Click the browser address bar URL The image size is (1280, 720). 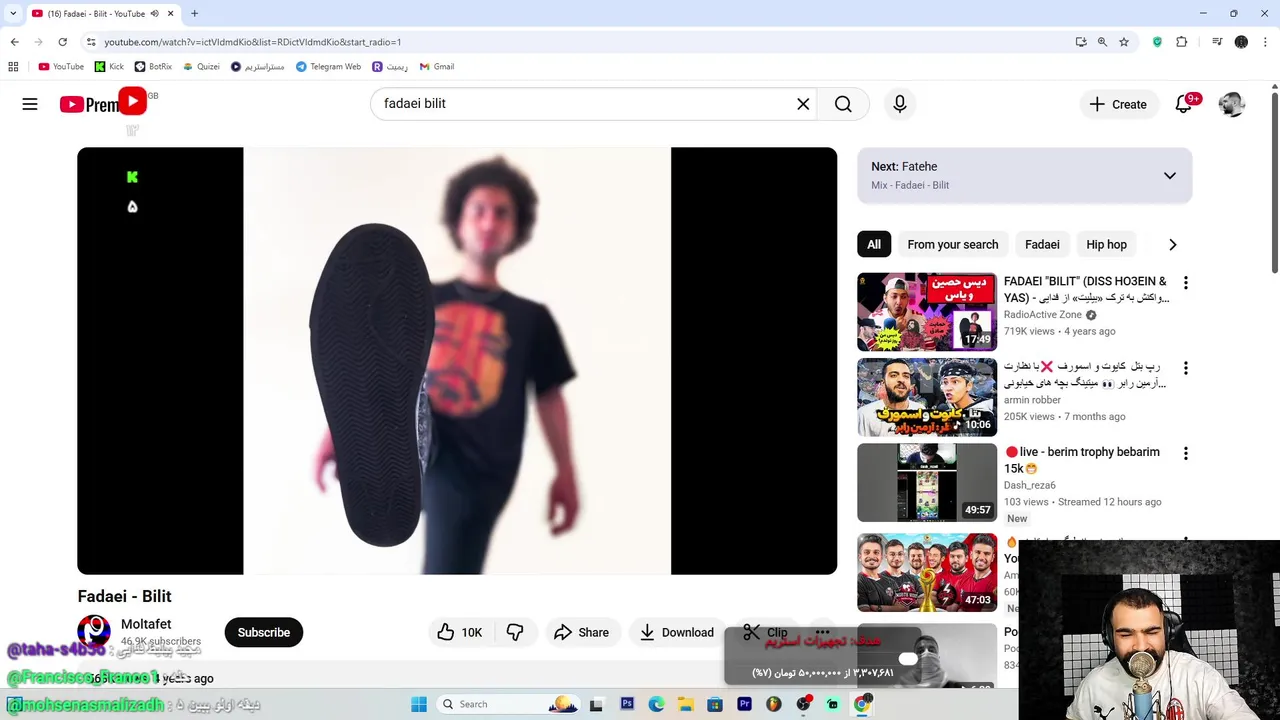tap(253, 42)
